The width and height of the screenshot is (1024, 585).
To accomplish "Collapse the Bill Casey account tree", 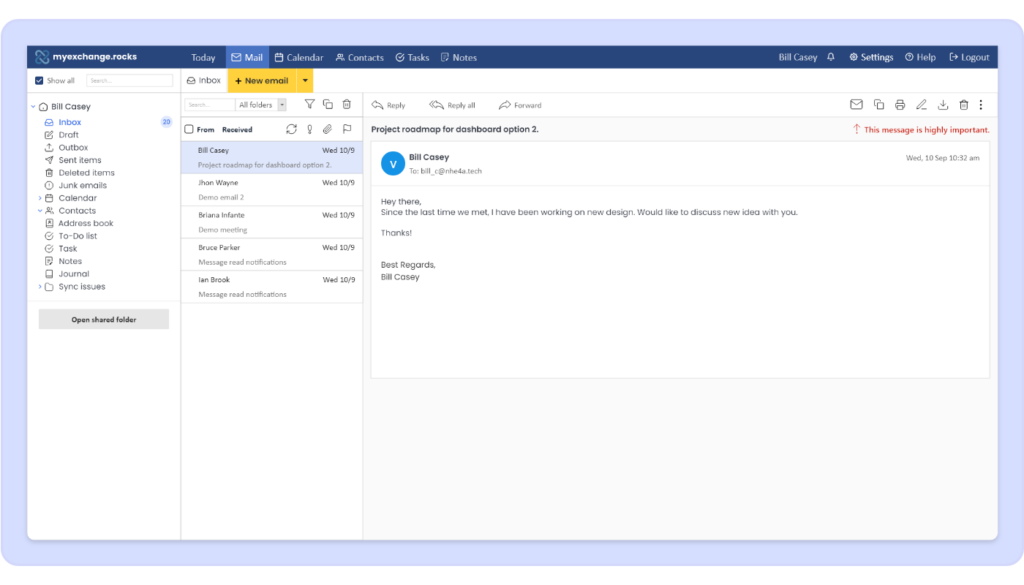I will tap(33, 107).
